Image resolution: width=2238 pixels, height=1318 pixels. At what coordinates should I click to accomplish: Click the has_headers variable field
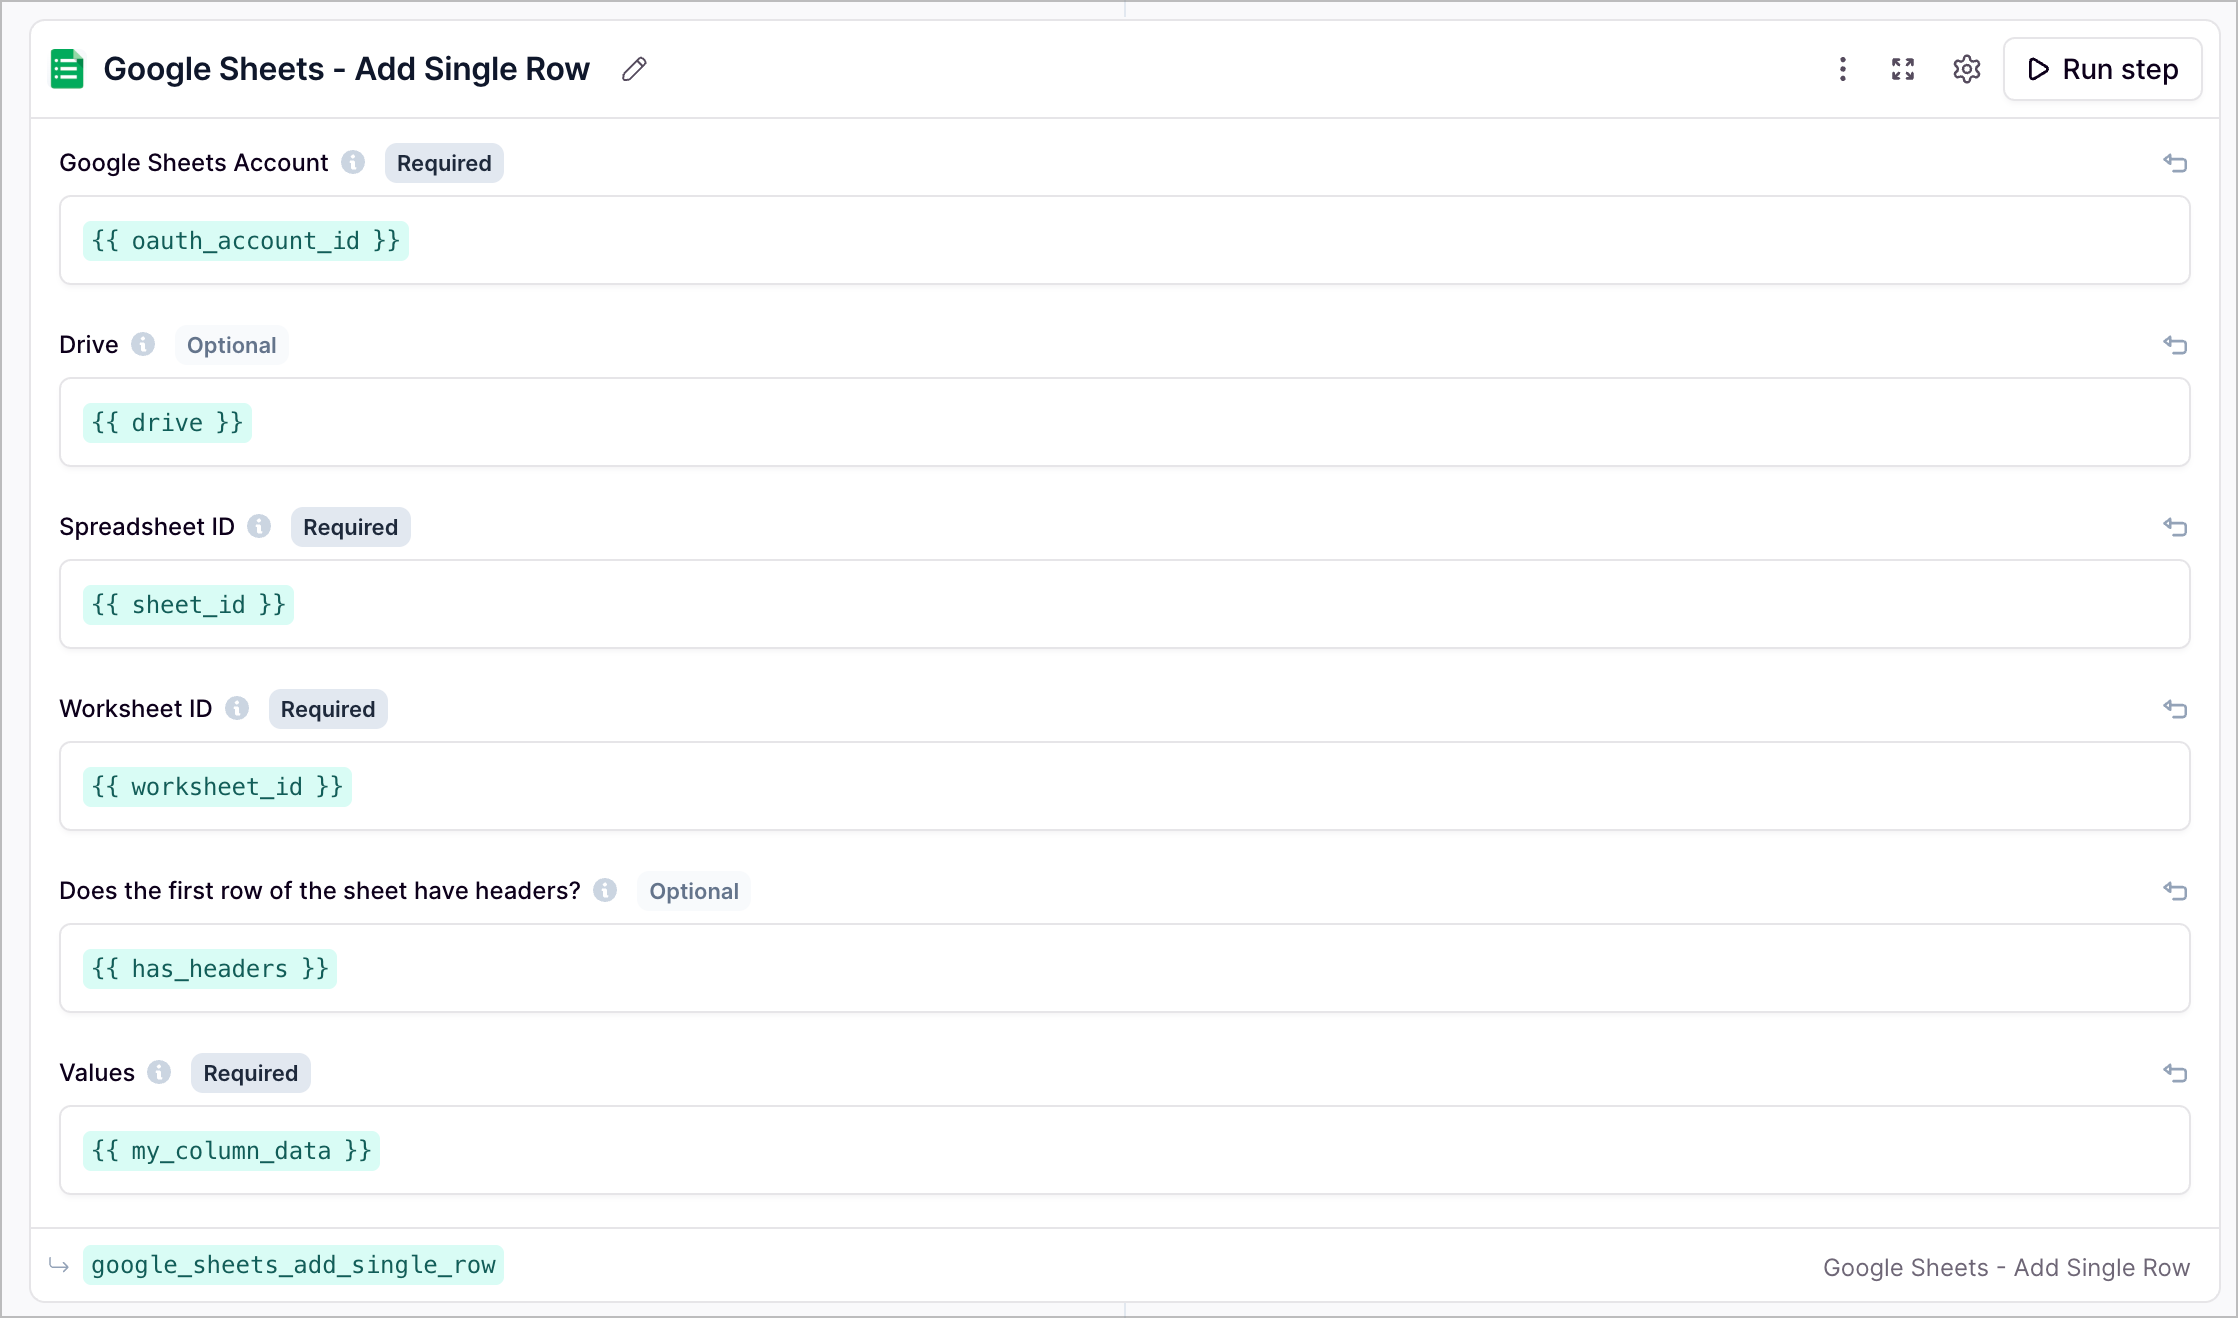point(210,968)
